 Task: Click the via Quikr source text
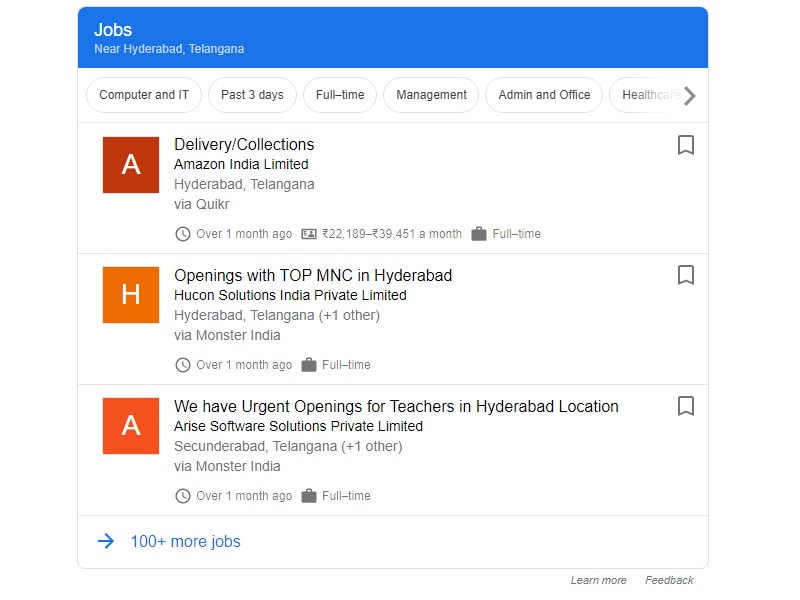point(202,205)
